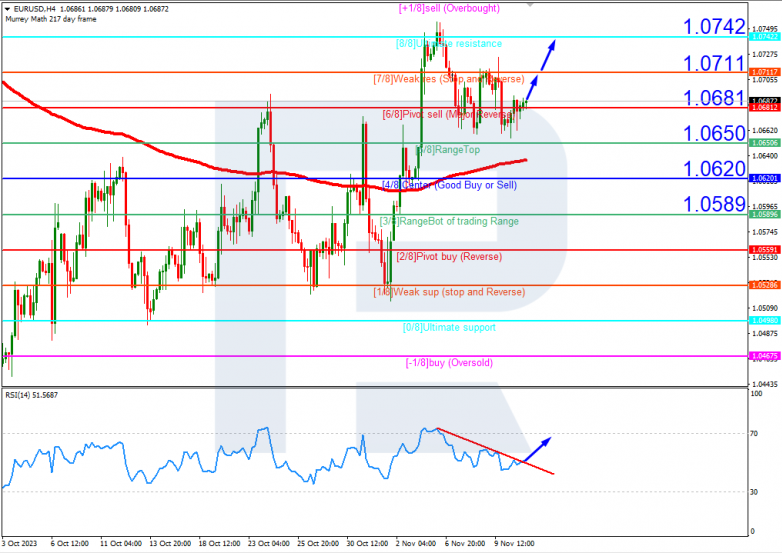This screenshot has height=553, width=782.
Task: Select the orange 1.05286 price axis tag
Action: click(765, 285)
